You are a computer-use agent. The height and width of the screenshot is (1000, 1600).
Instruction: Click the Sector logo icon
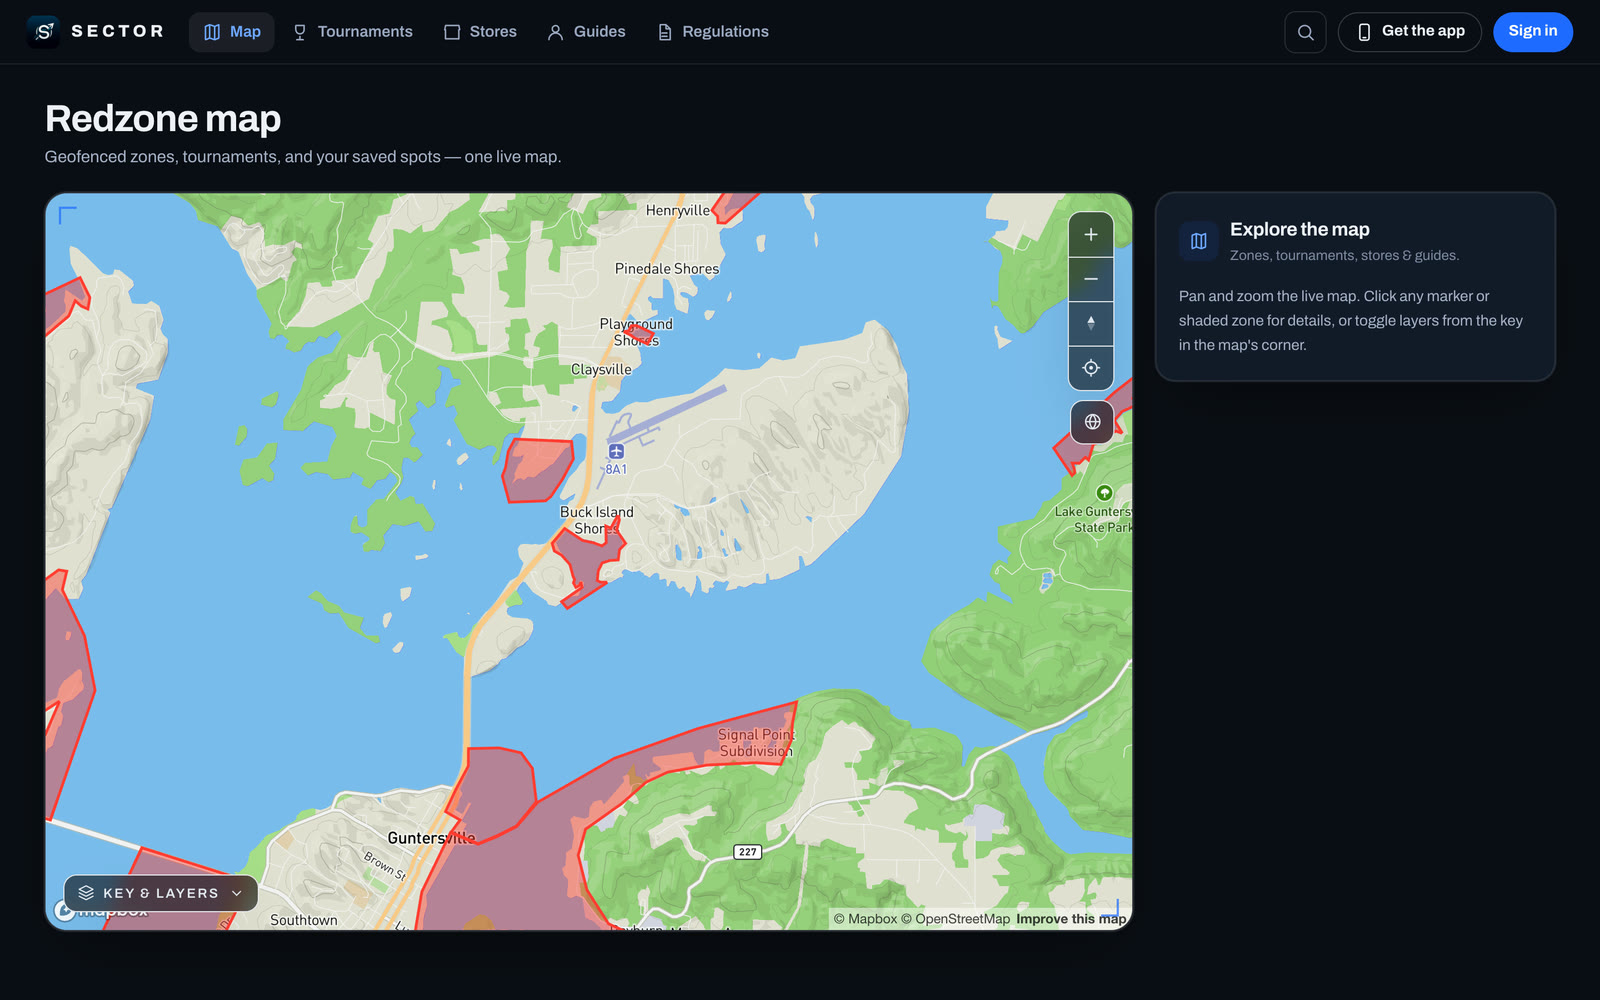point(43,32)
